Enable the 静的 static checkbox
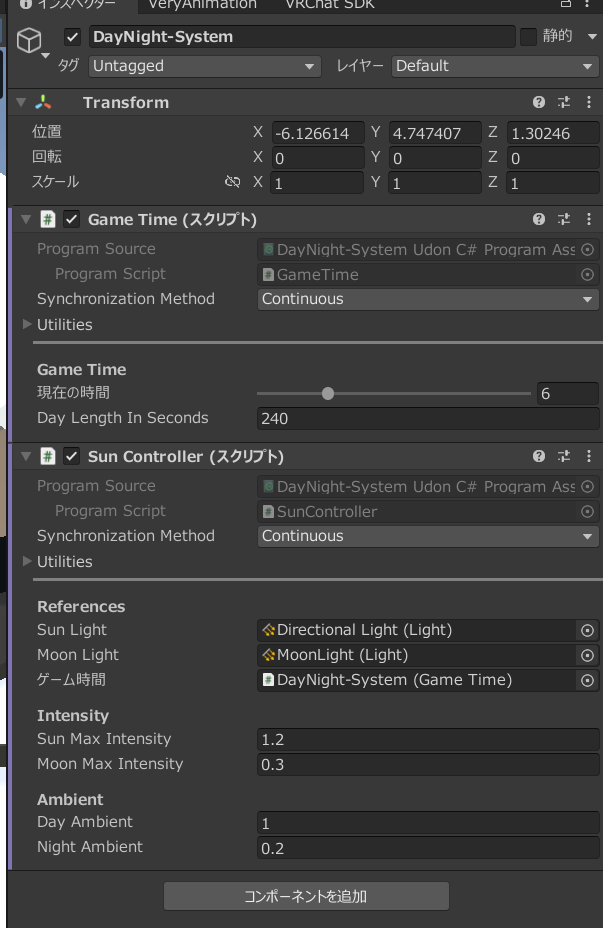Screen dimensions: 603x928 point(528,37)
